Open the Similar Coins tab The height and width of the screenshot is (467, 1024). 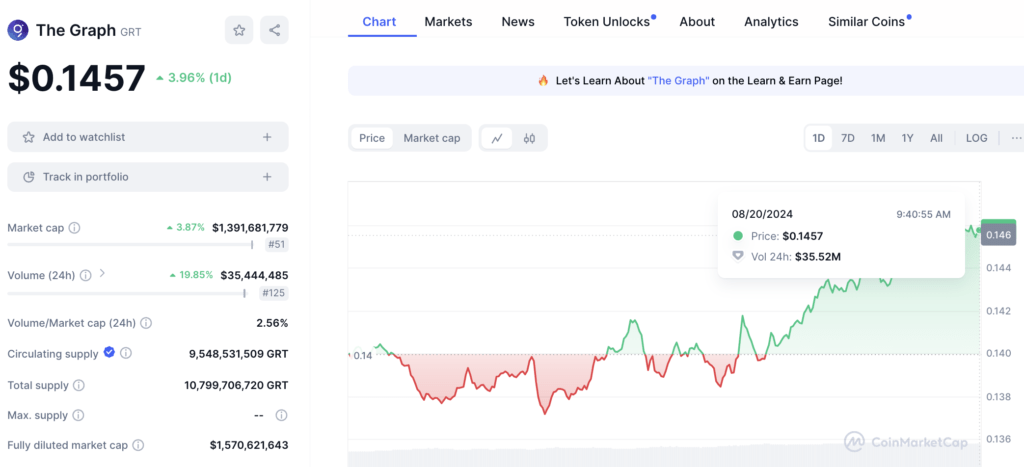867,22
